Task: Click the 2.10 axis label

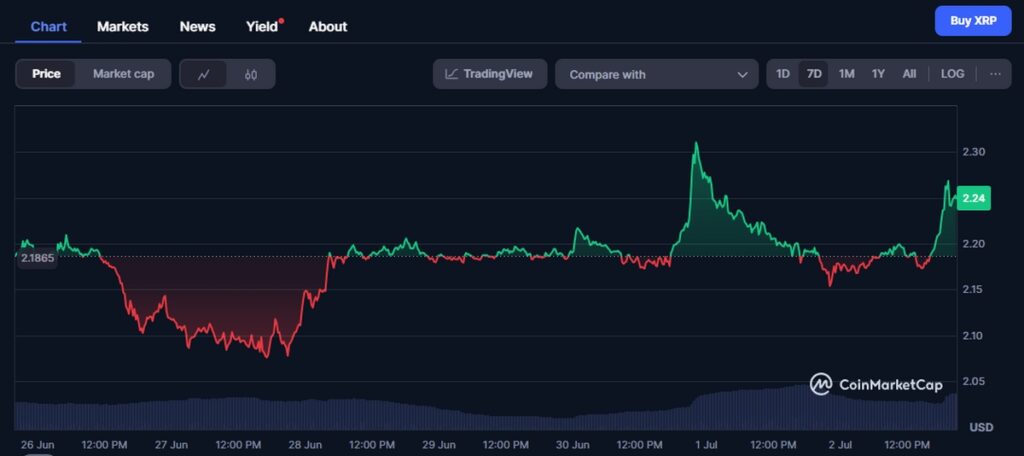Action: point(973,336)
